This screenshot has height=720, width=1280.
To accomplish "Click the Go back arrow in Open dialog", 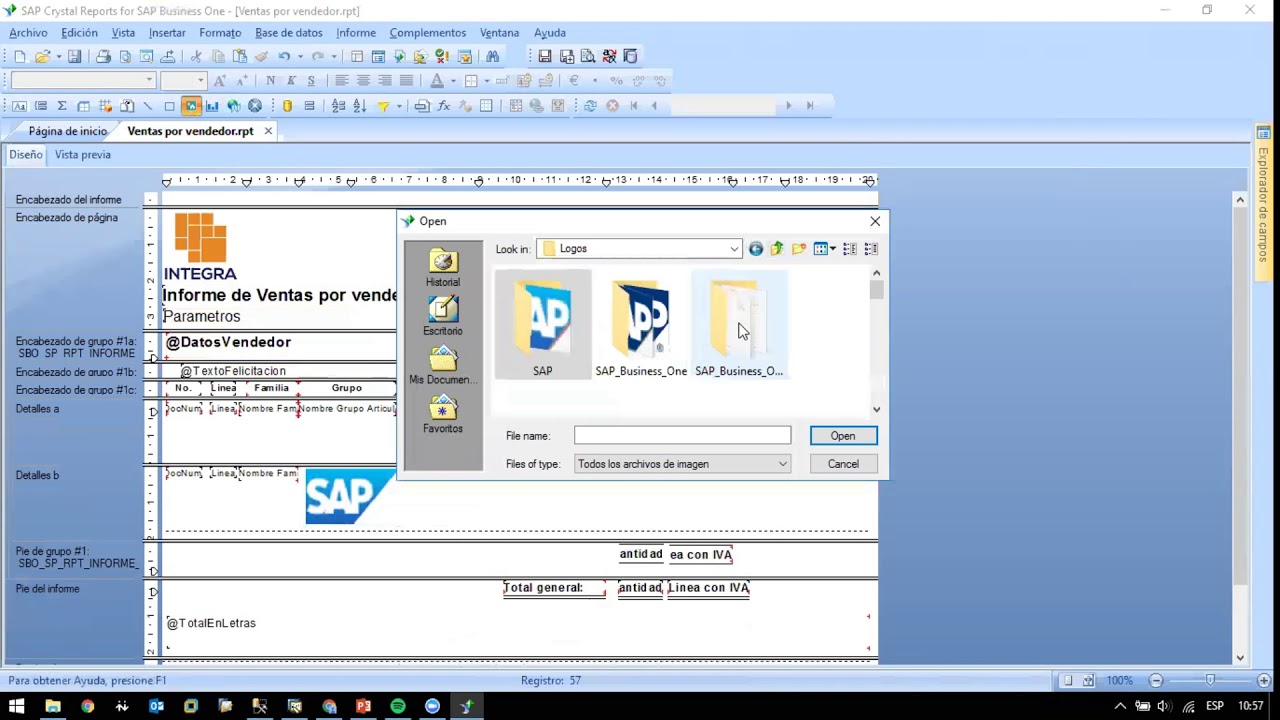I will [756, 249].
